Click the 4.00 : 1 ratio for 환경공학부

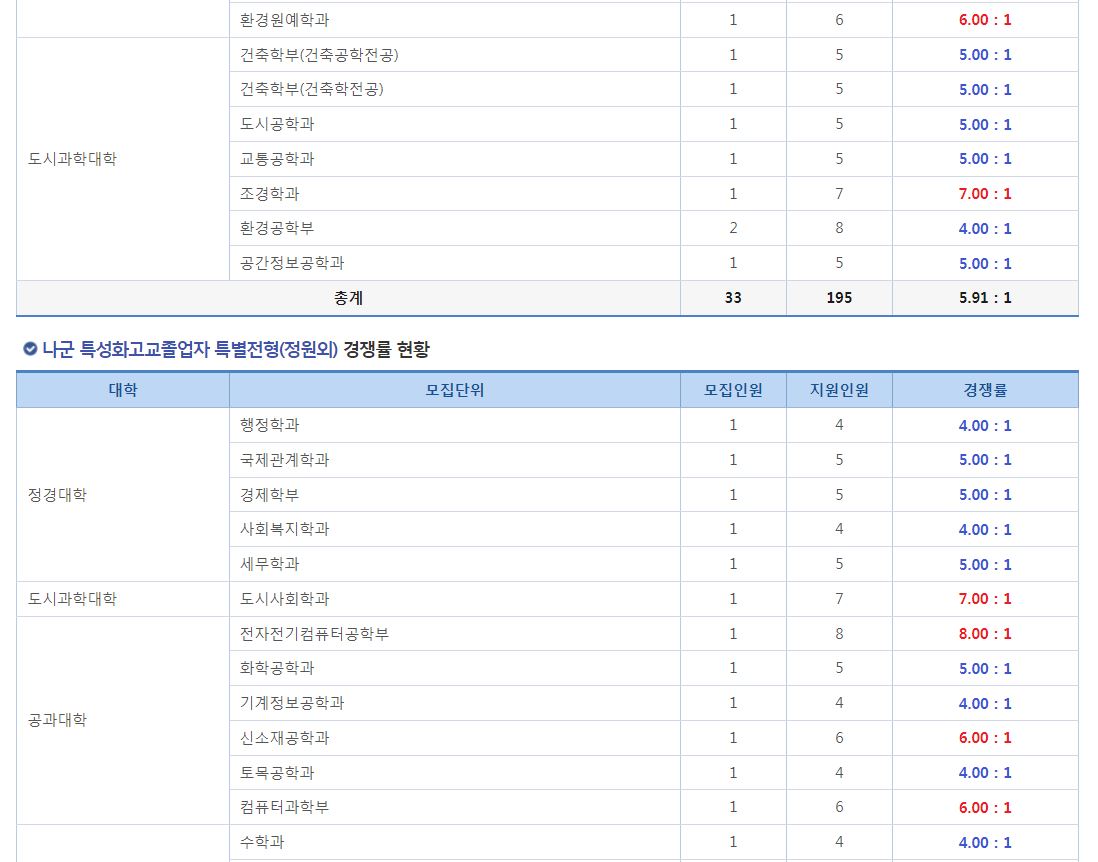(985, 228)
